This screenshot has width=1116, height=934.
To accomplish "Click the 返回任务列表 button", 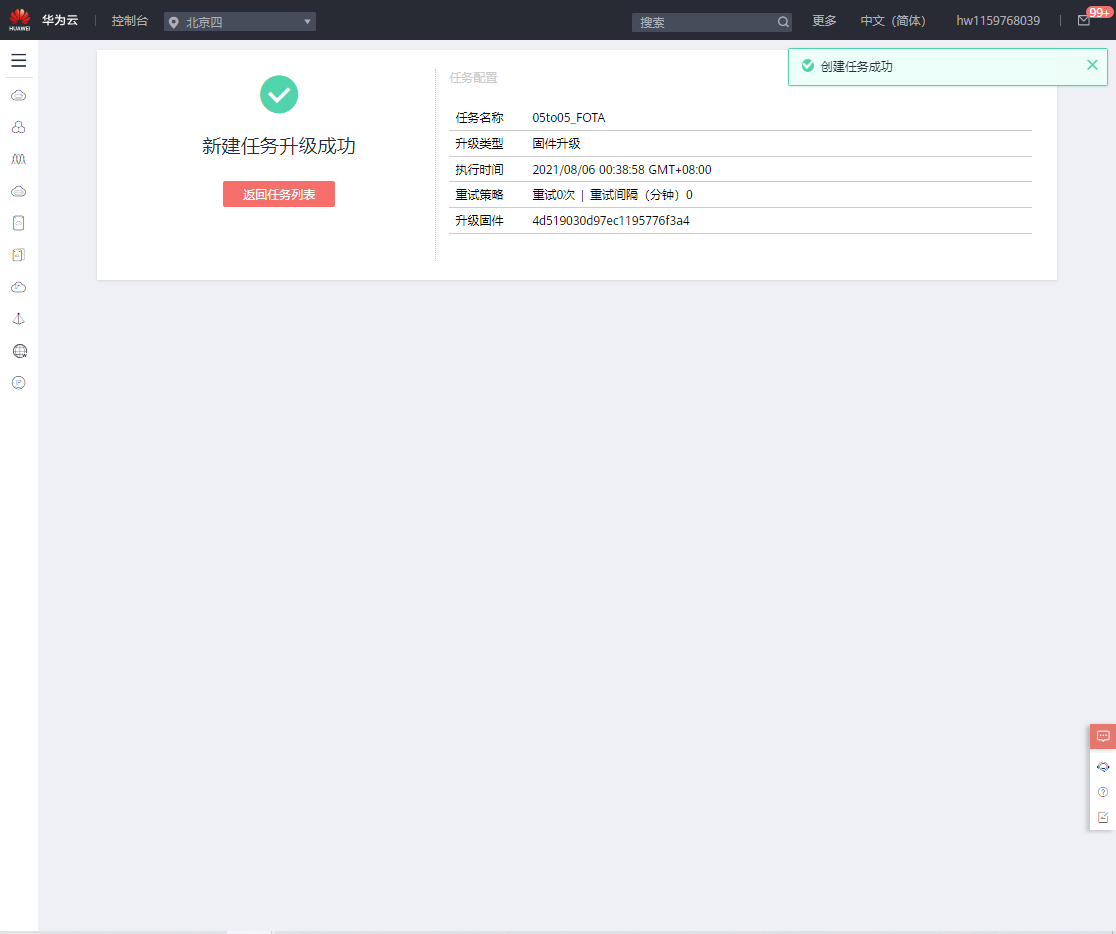I will 279,194.
